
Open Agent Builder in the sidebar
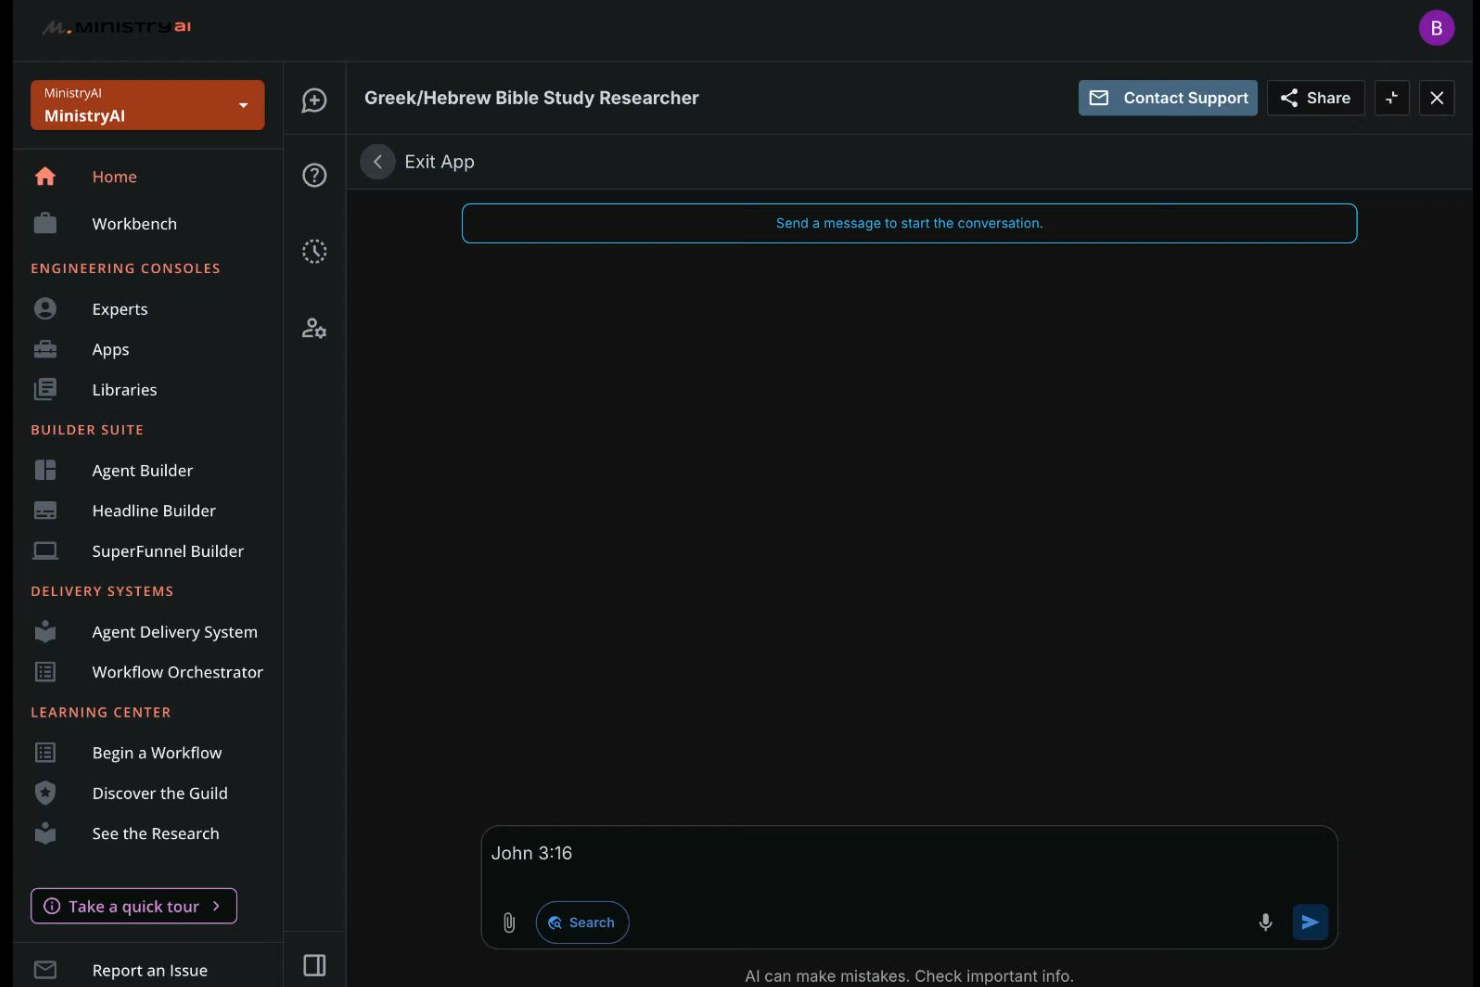pyautogui.click(x=142, y=471)
